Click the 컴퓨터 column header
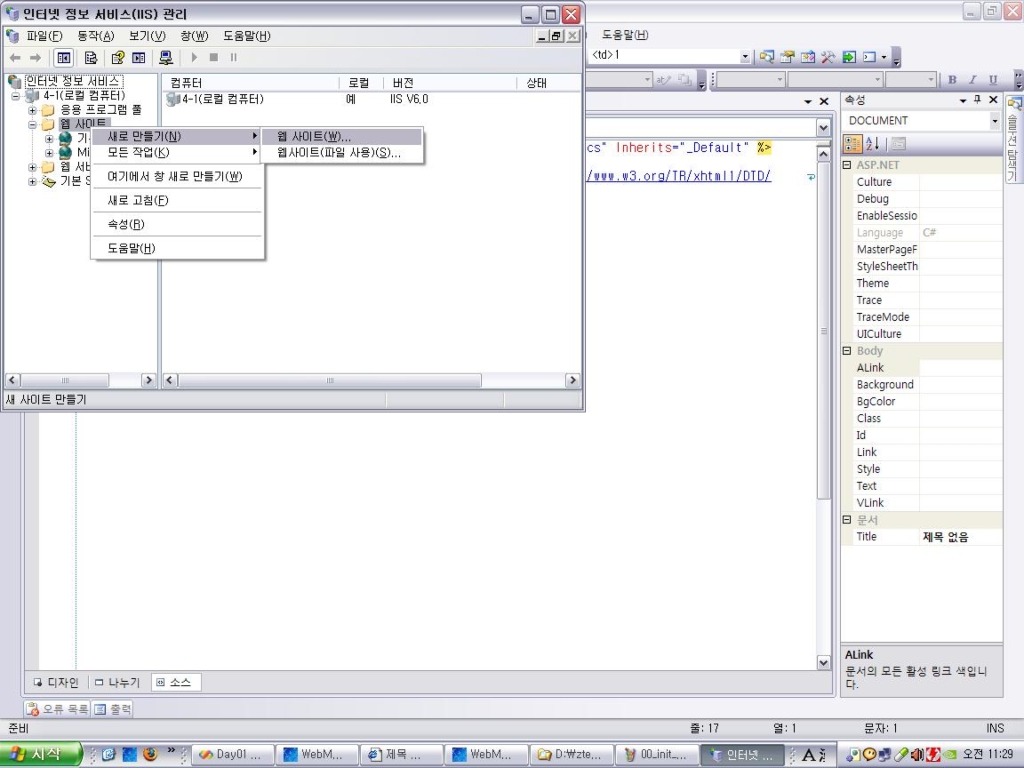1024x768 pixels. point(252,83)
